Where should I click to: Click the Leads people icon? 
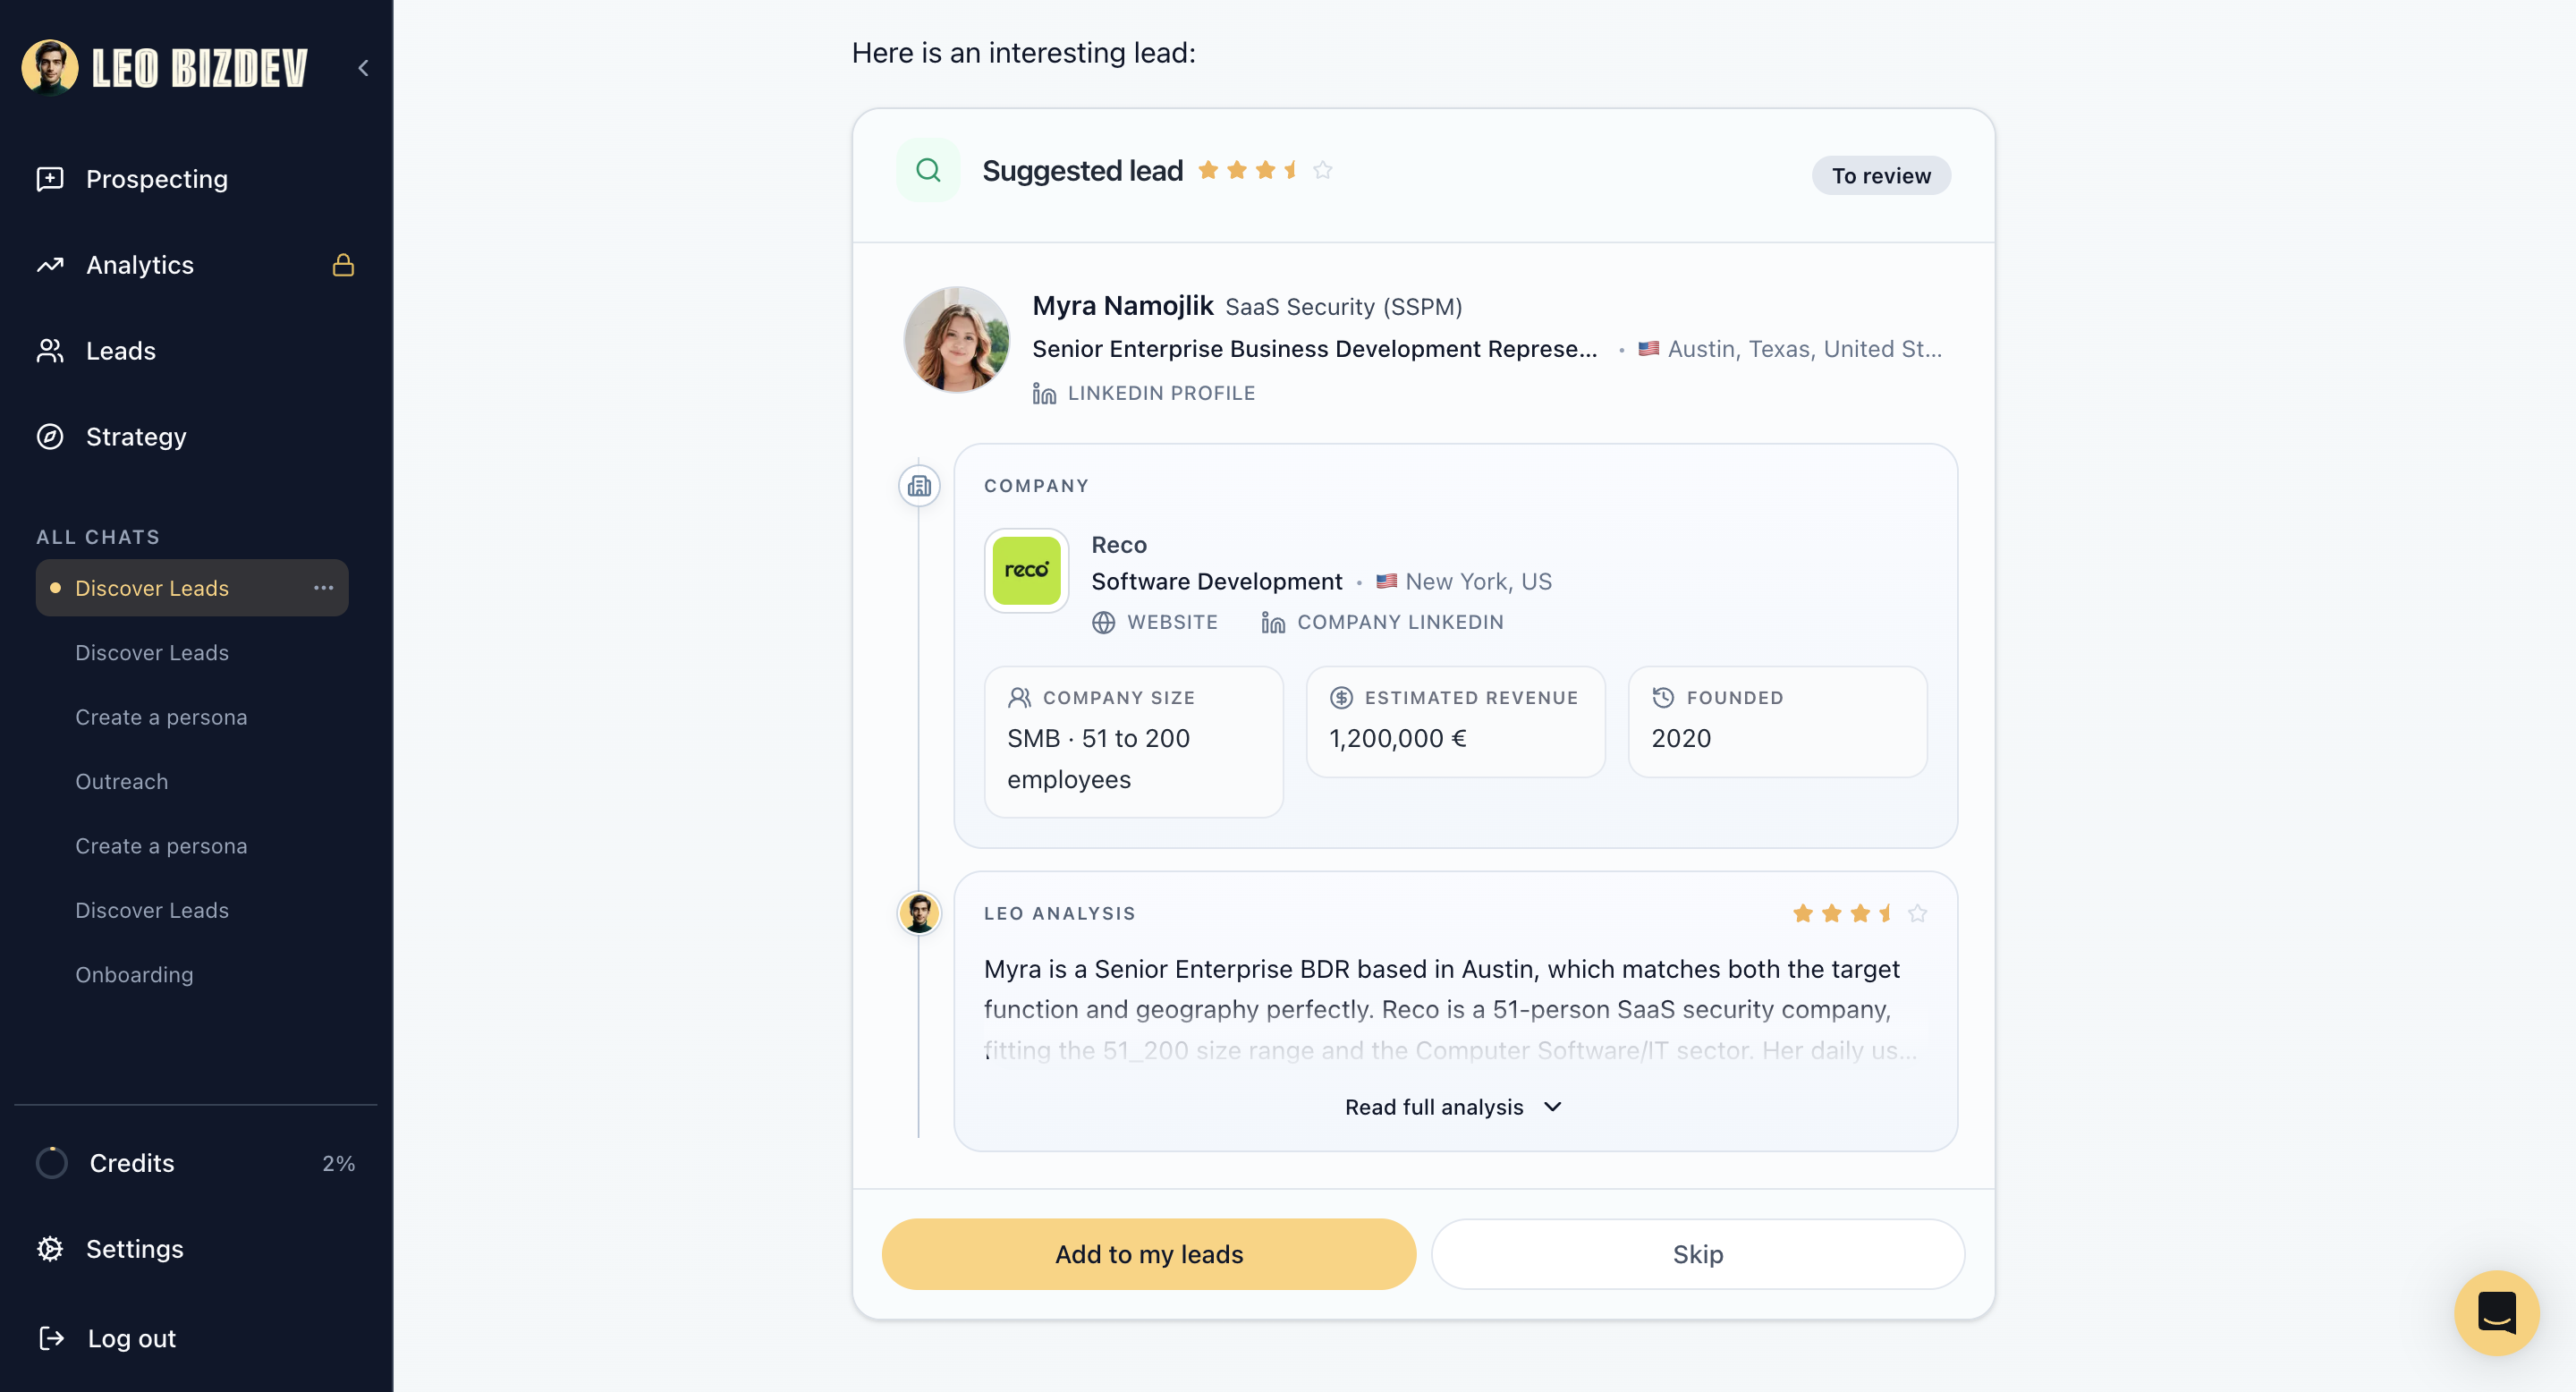click(x=50, y=351)
